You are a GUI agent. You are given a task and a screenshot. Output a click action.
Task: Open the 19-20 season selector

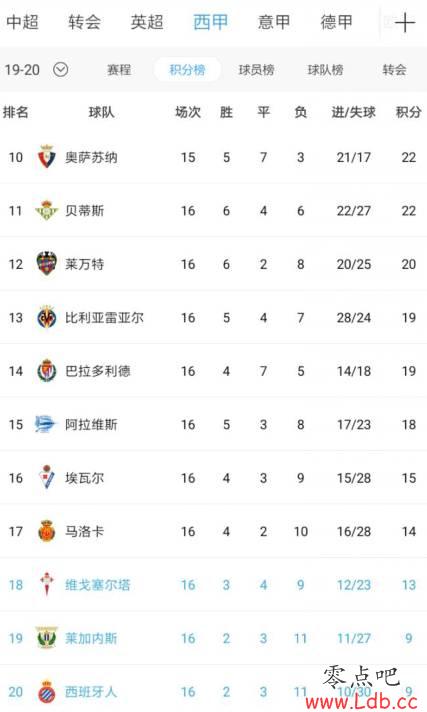pyautogui.click(x=36, y=70)
